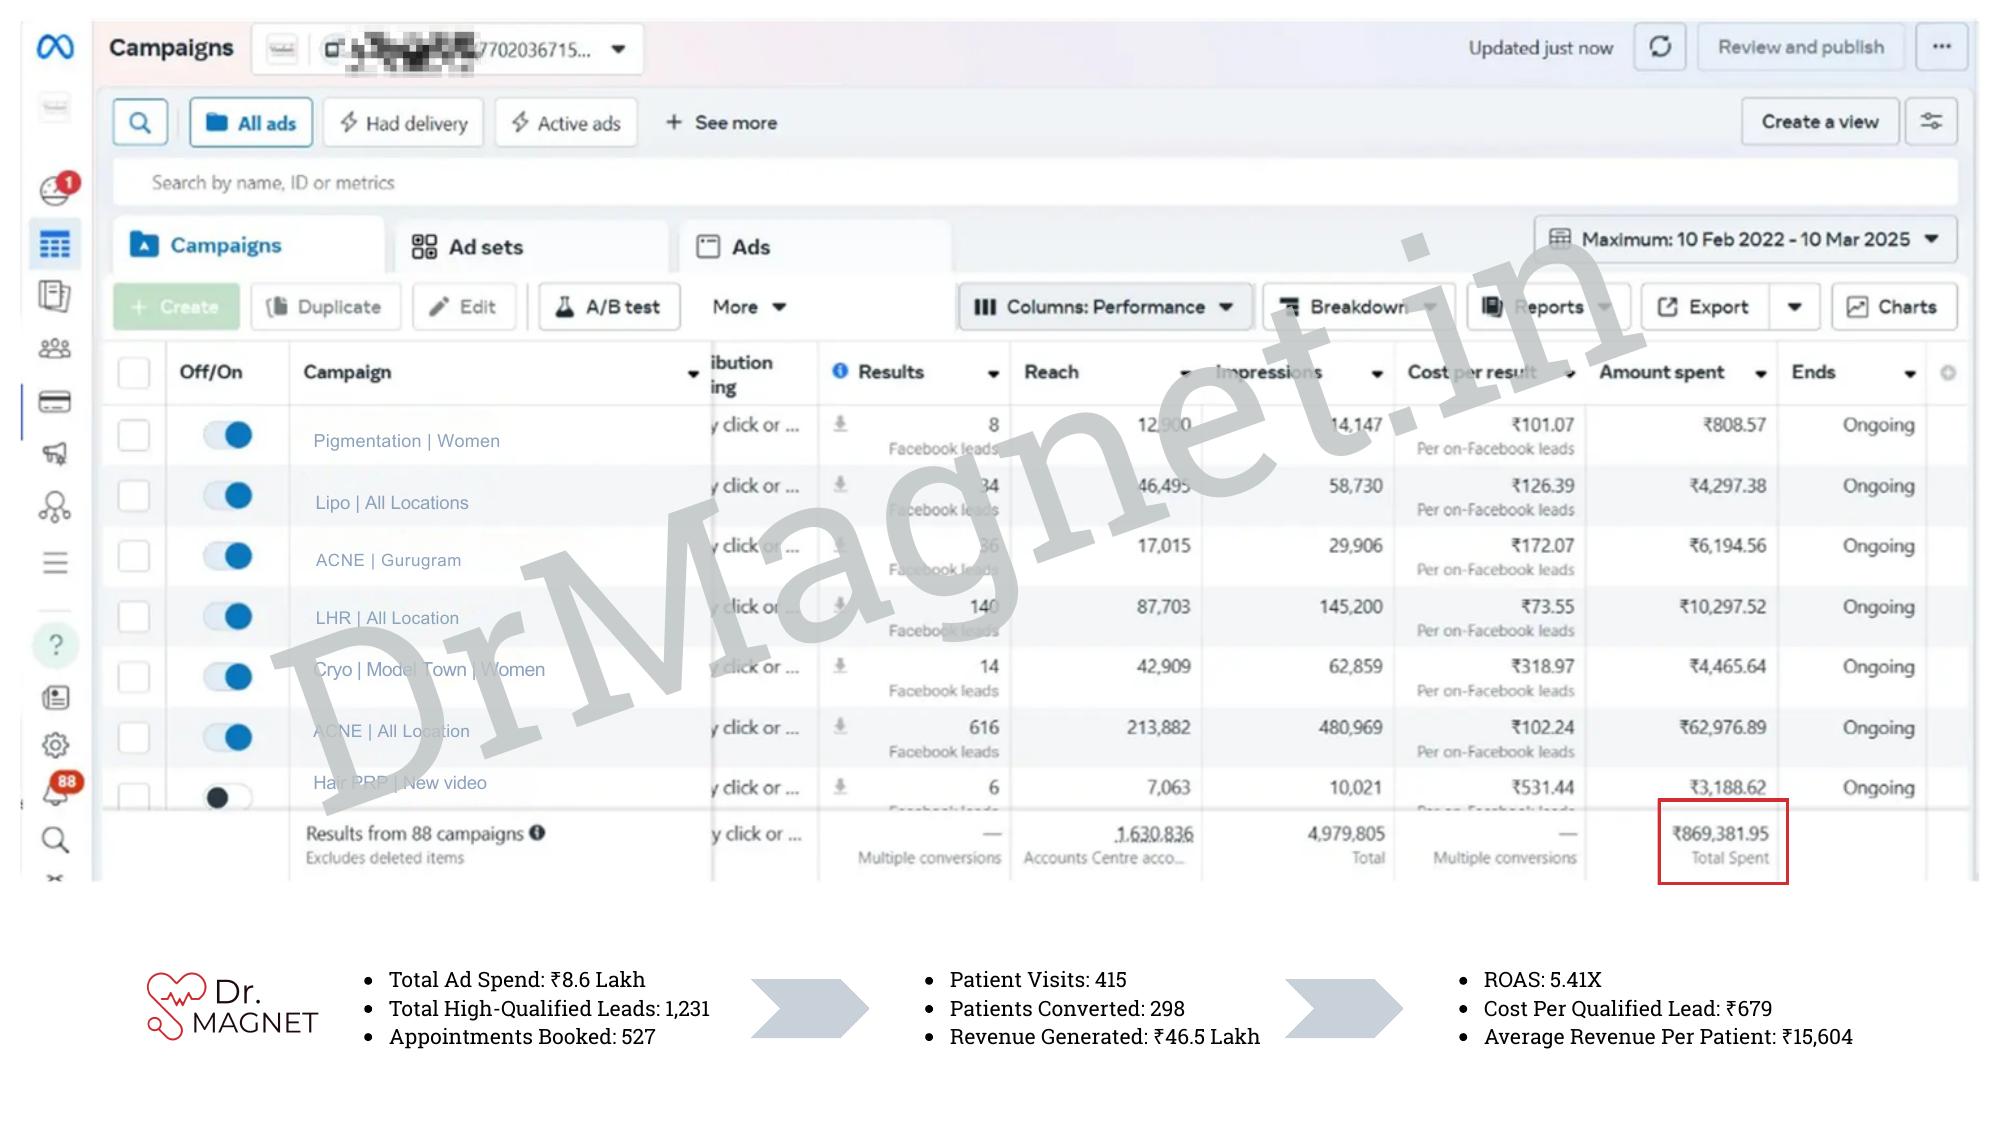This screenshot has width=2000, height=1126.
Task: Open Amount spent column sort arrow
Action: pos(1760,374)
